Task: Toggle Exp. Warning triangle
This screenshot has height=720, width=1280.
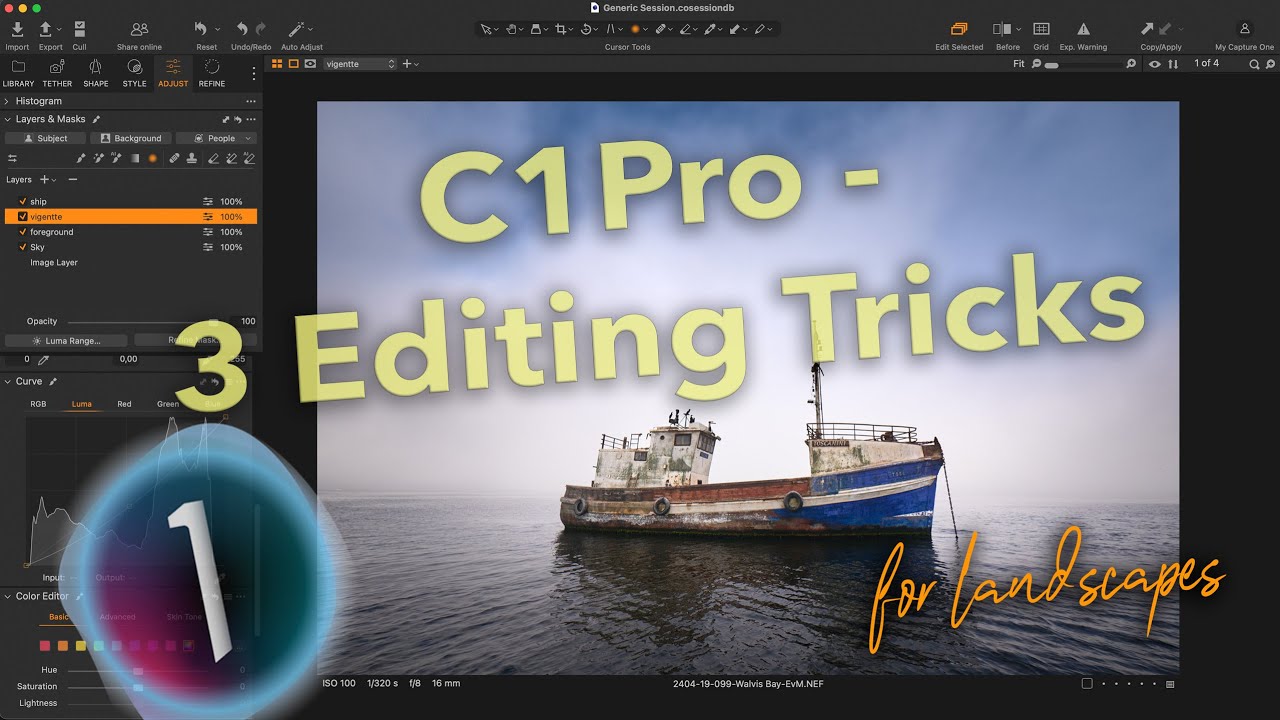Action: click(x=1084, y=30)
